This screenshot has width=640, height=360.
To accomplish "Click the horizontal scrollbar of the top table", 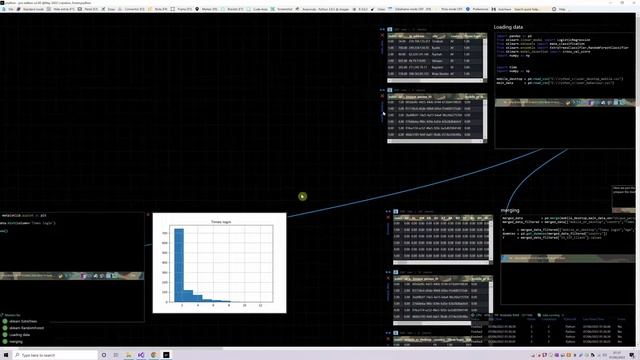I will [435, 80].
